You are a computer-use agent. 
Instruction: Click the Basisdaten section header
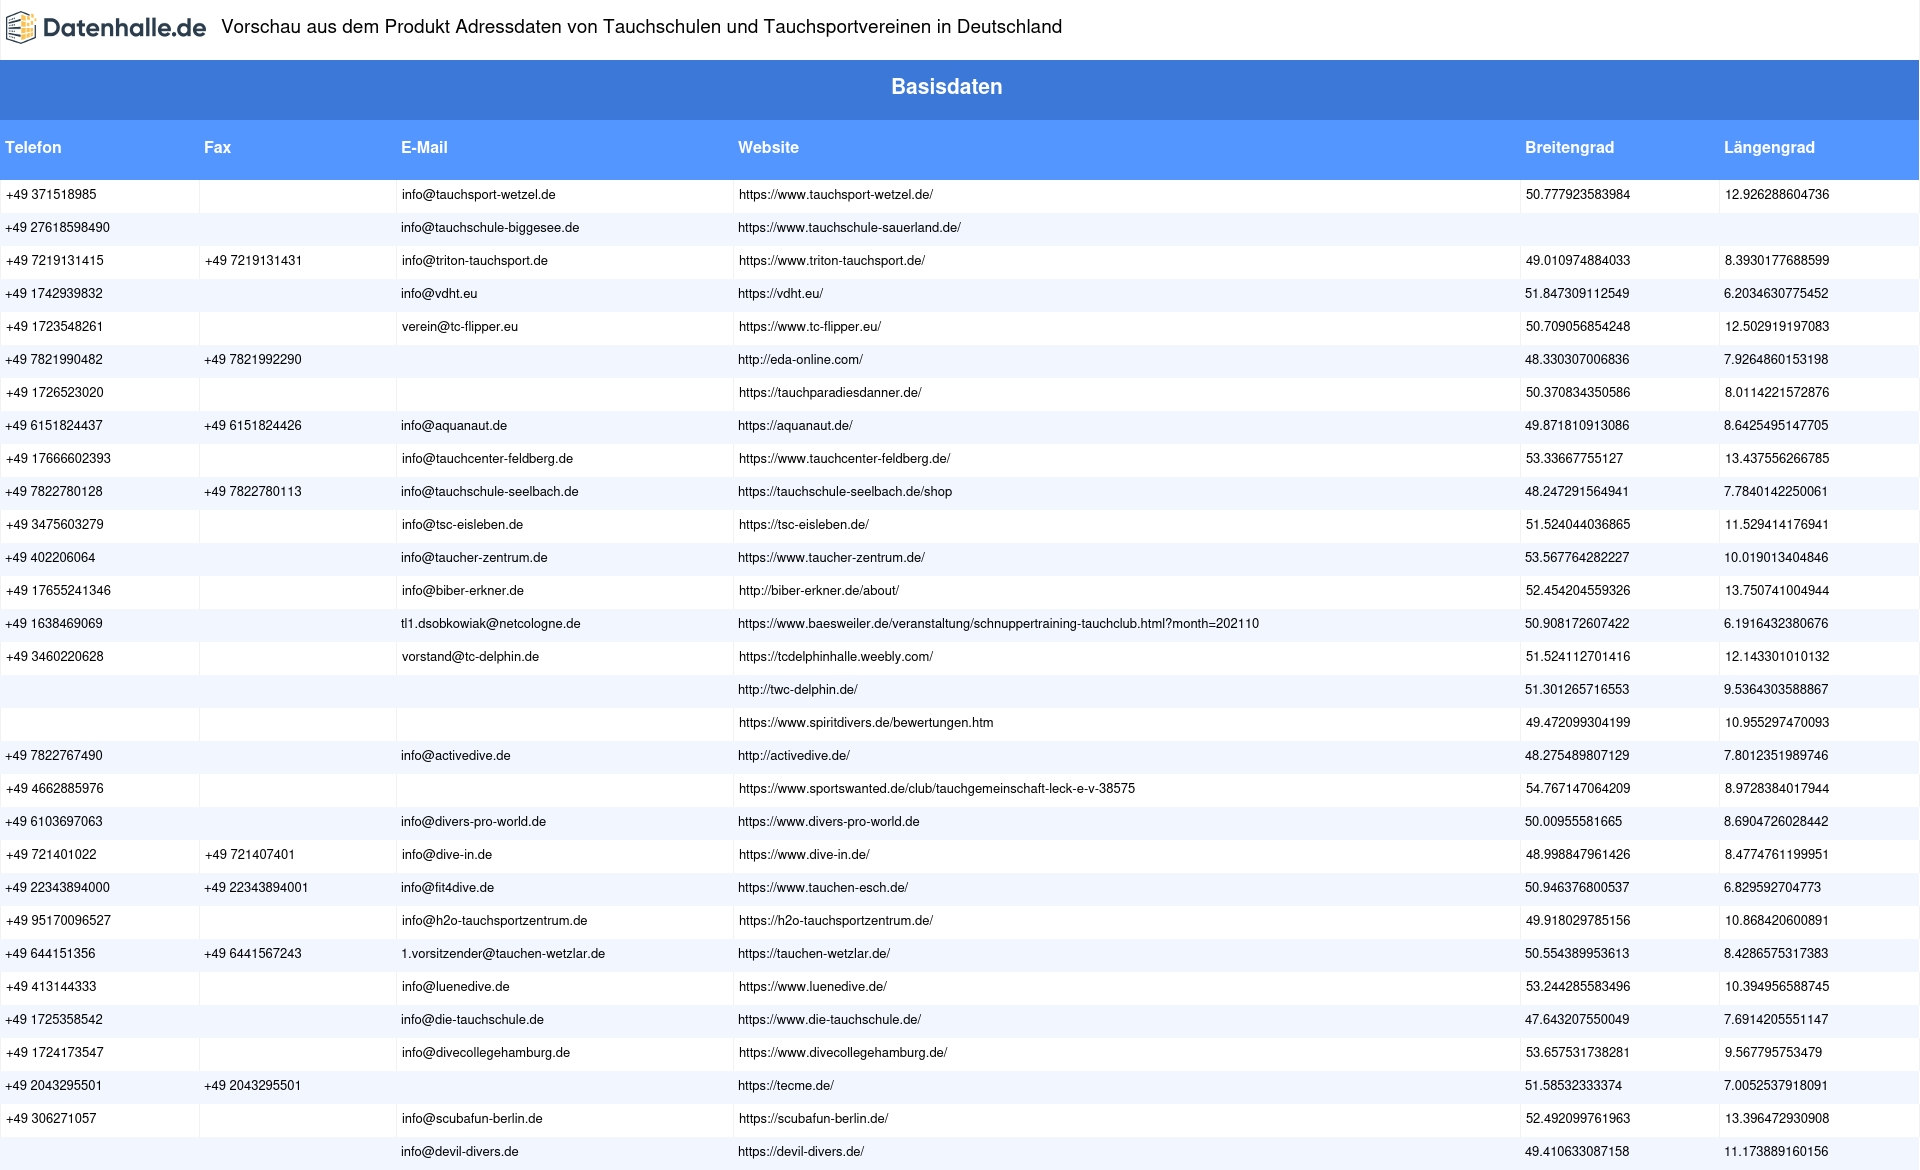[x=947, y=87]
